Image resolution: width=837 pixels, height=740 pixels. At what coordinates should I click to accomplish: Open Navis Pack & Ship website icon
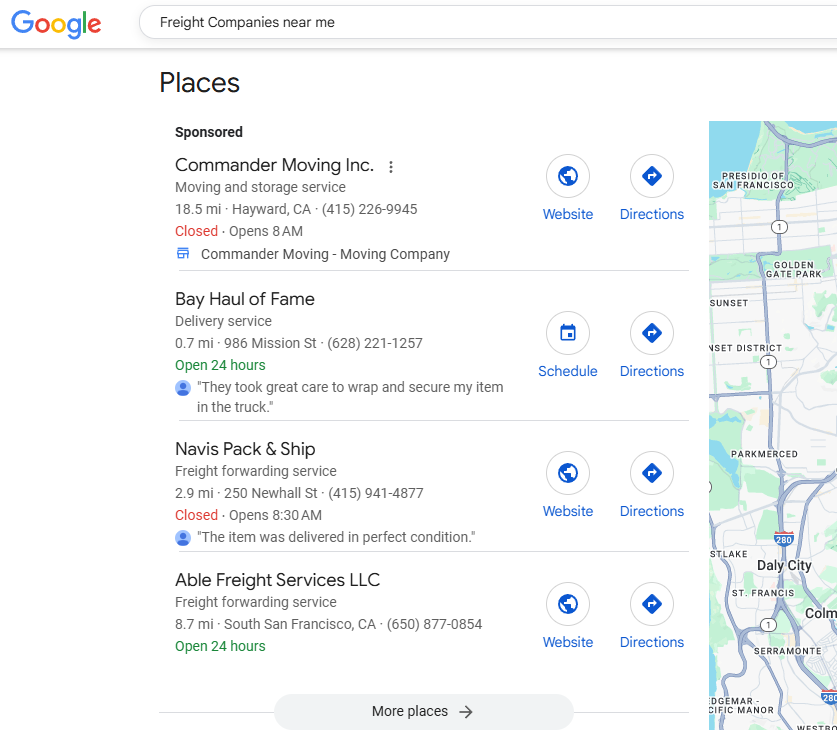[x=567, y=474]
